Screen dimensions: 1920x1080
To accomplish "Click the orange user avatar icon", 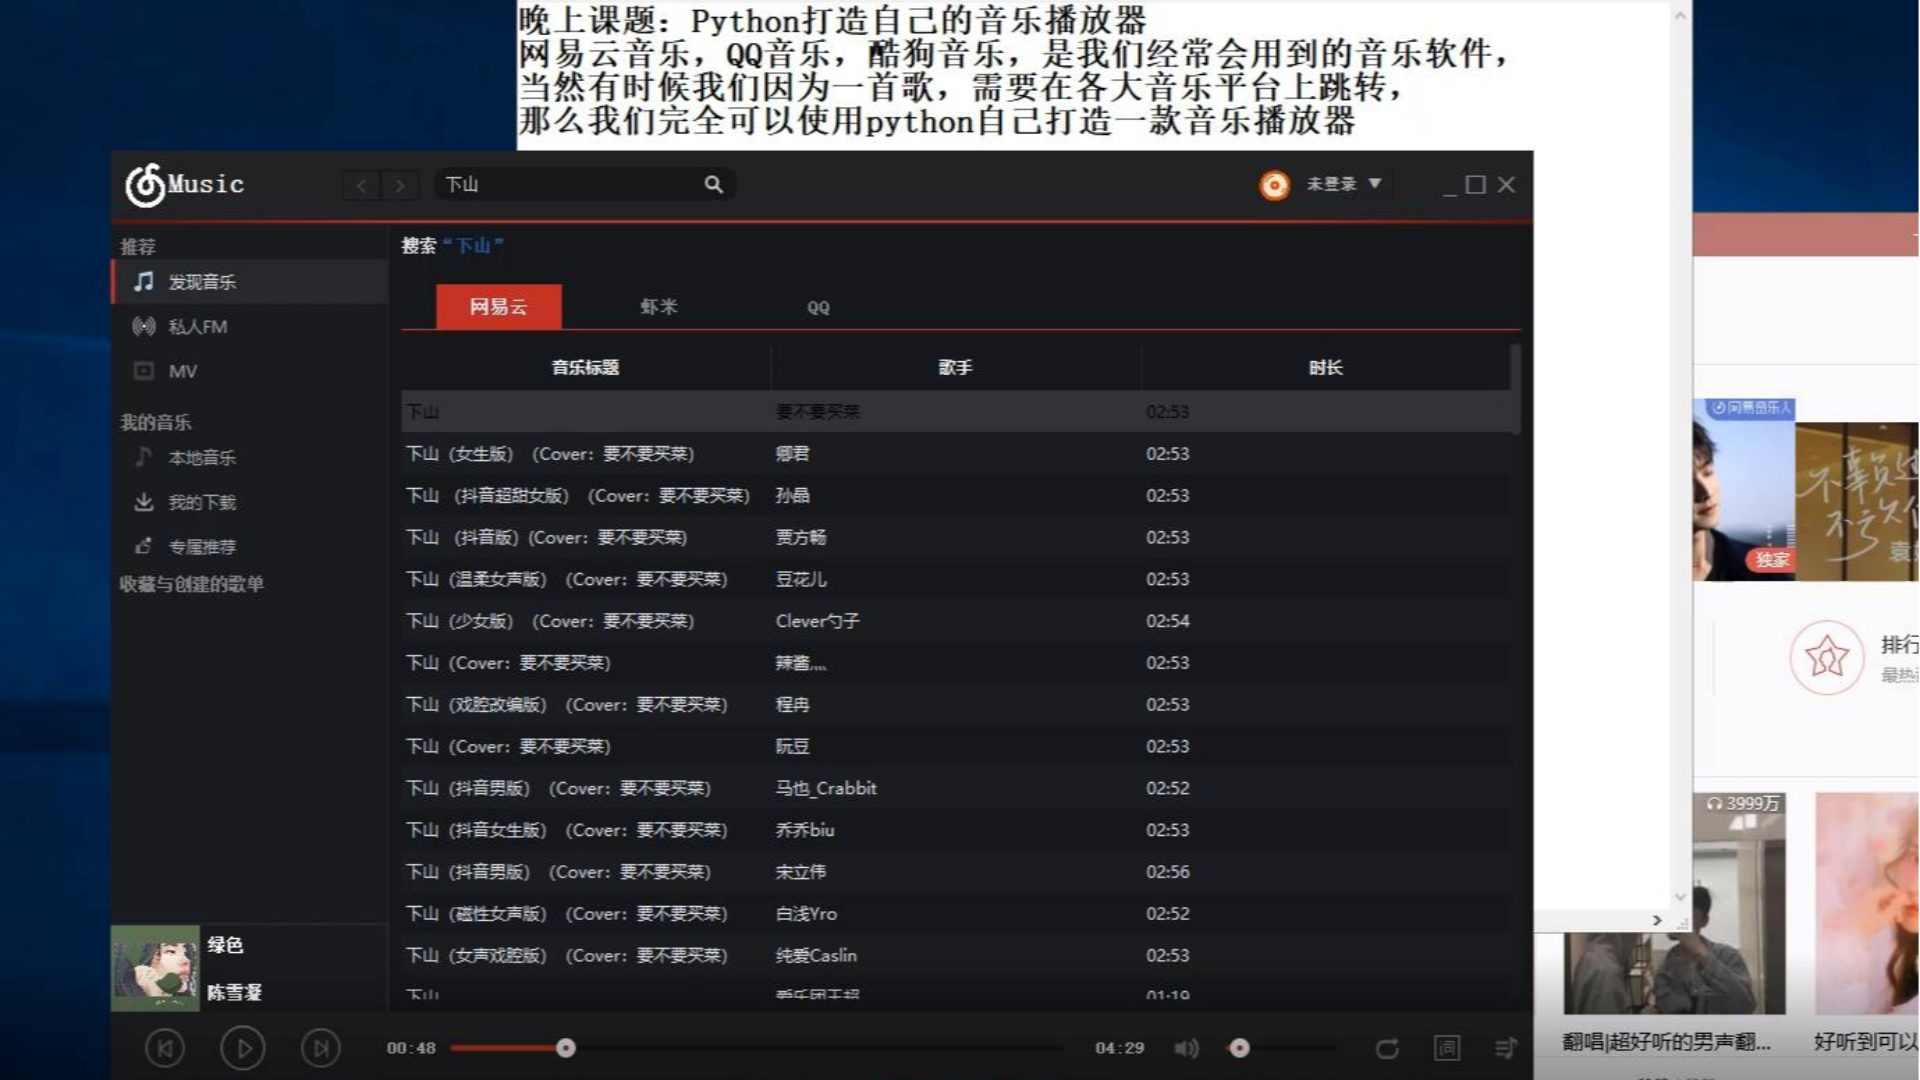I will point(1274,185).
